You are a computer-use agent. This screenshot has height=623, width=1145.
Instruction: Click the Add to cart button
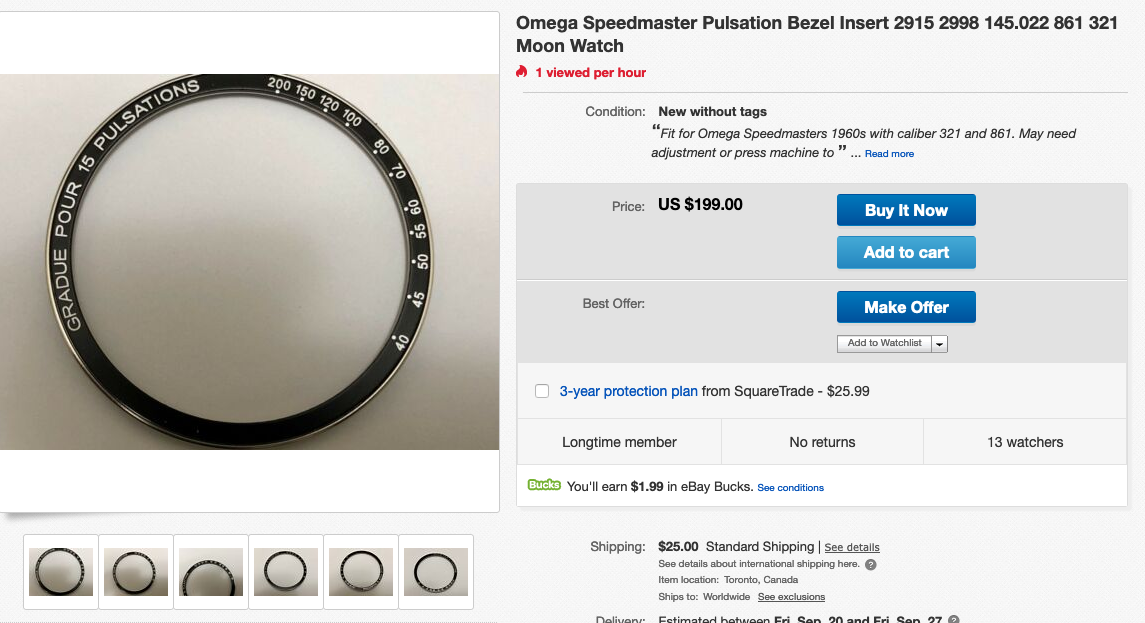[906, 253]
